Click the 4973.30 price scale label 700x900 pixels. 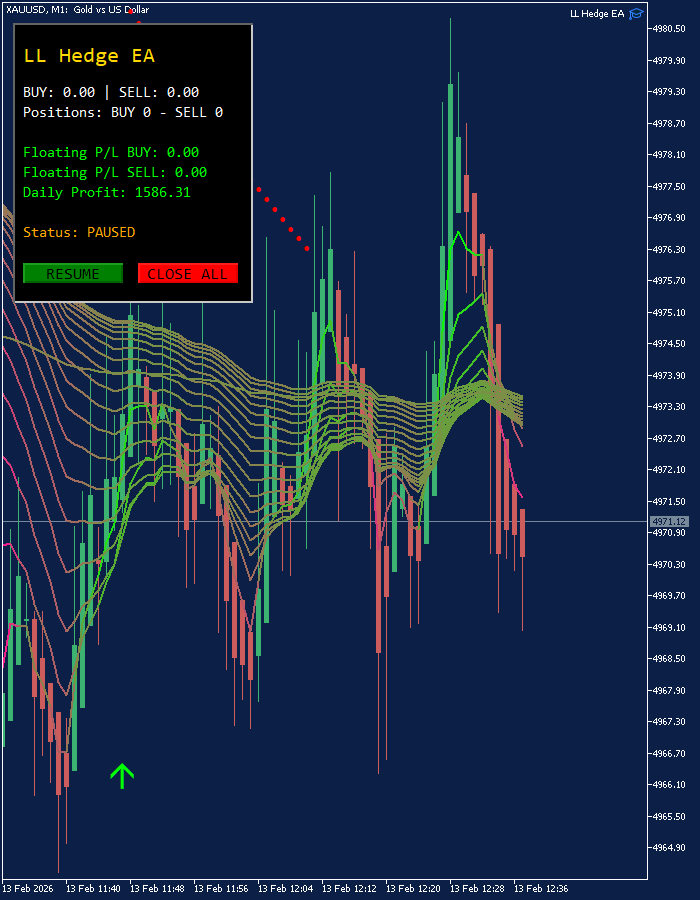[669, 406]
